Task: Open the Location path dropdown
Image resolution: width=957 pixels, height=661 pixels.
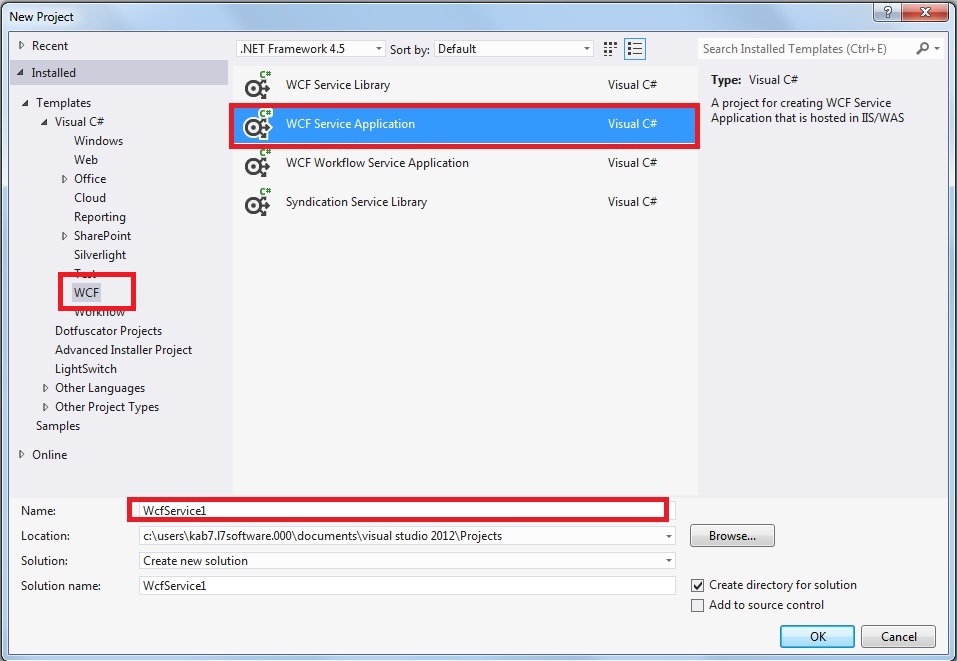Action: click(x=669, y=536)
